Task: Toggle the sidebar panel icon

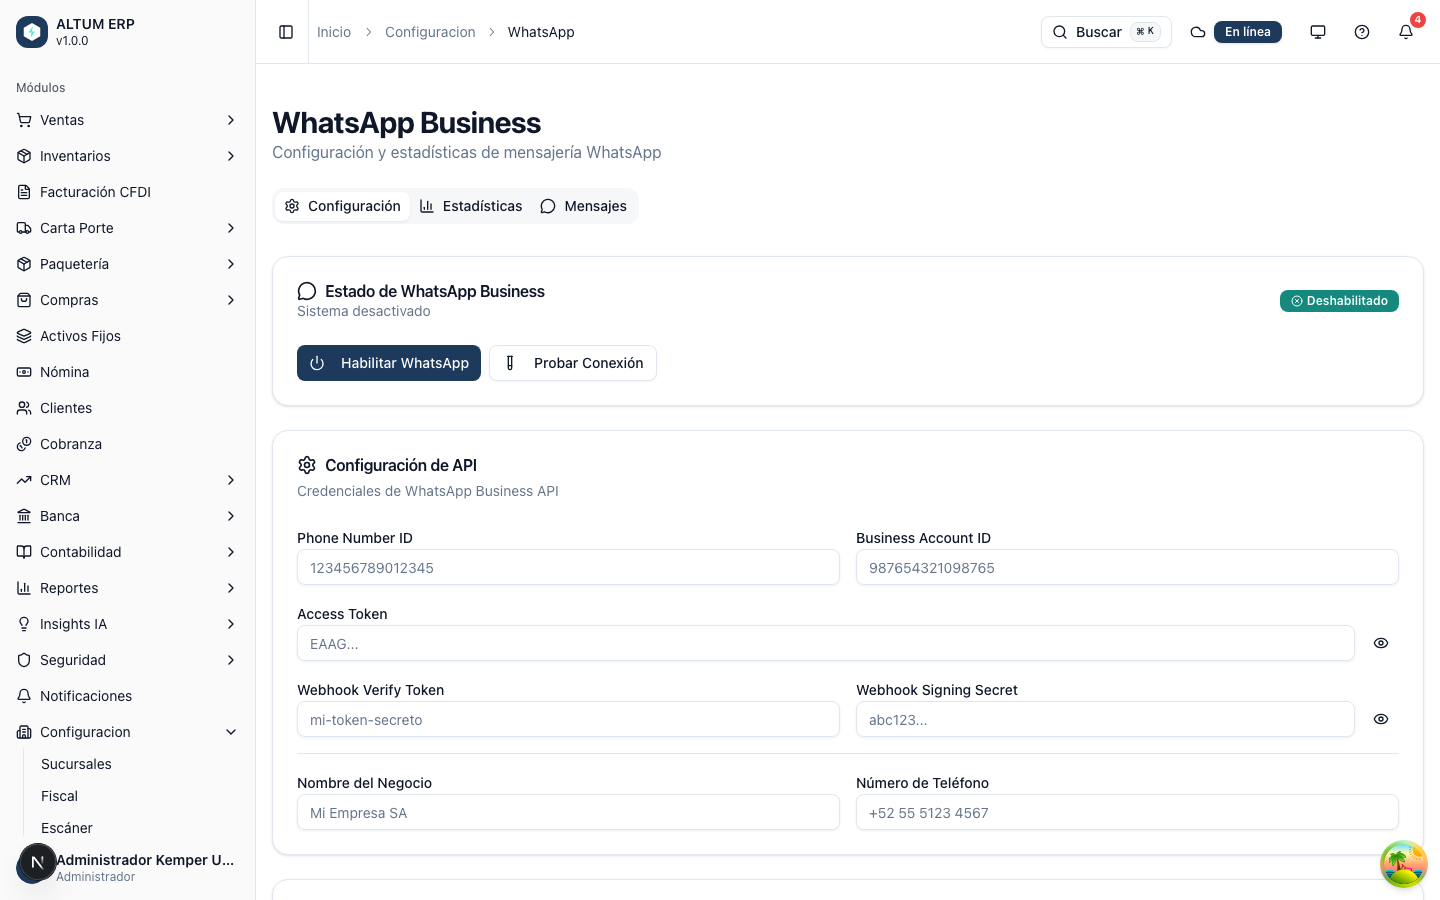Action: (286, 32)
